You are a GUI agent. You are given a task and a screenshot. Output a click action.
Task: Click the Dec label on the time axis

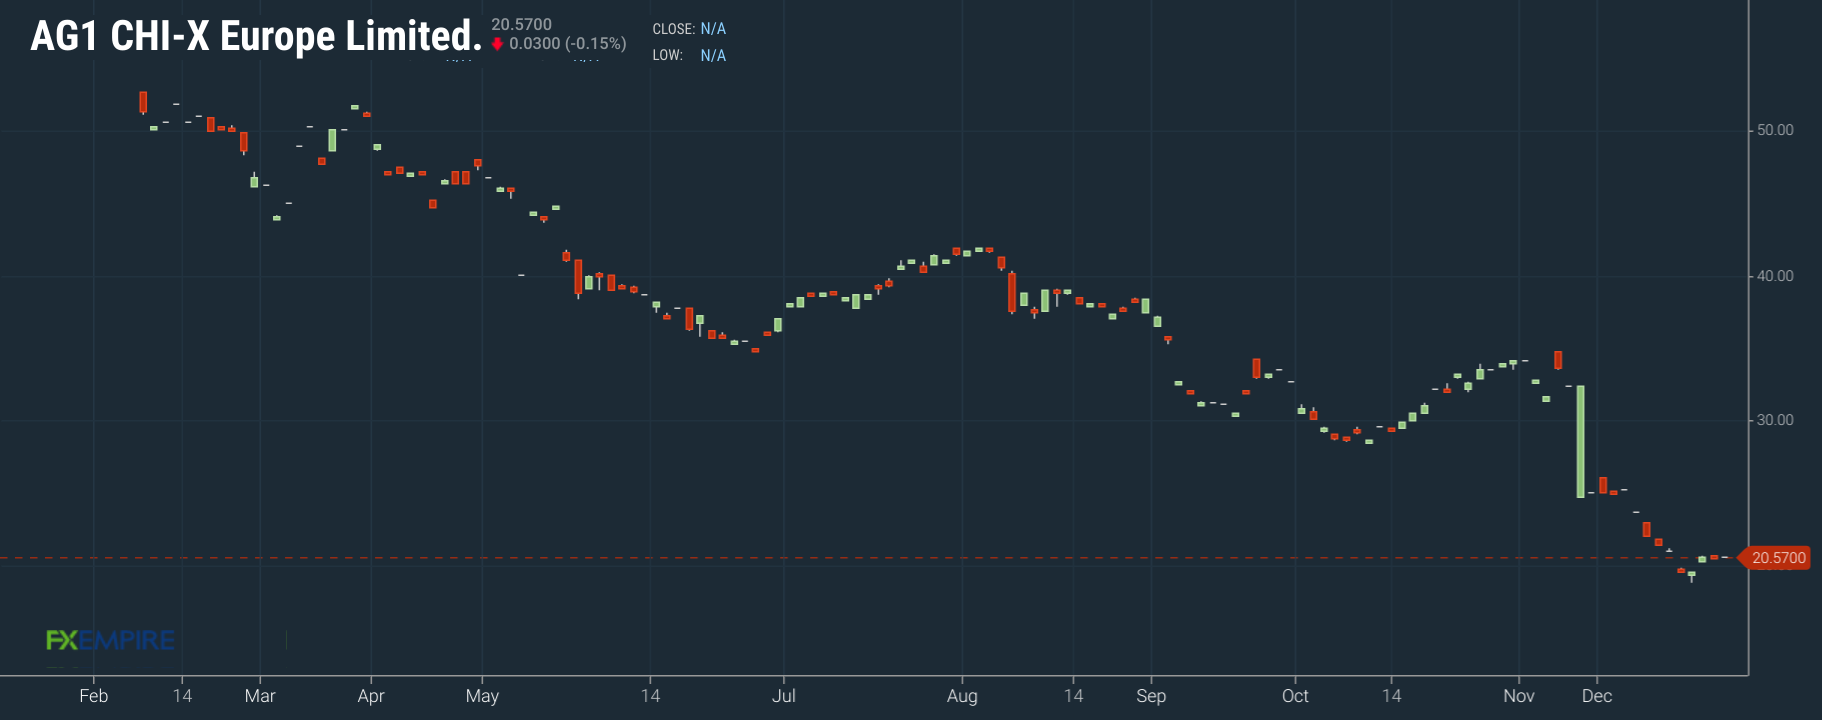pos(1597,696)
